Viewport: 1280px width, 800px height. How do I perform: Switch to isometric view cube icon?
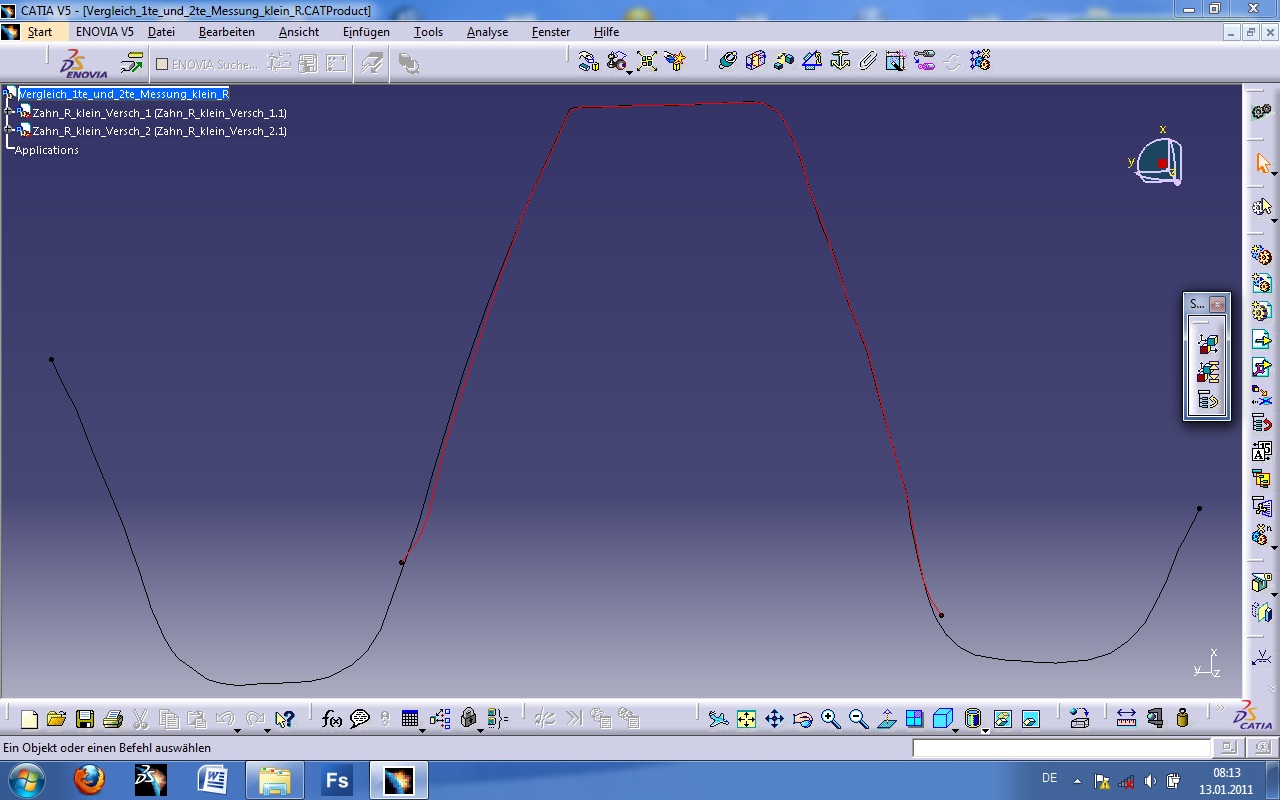942,718
